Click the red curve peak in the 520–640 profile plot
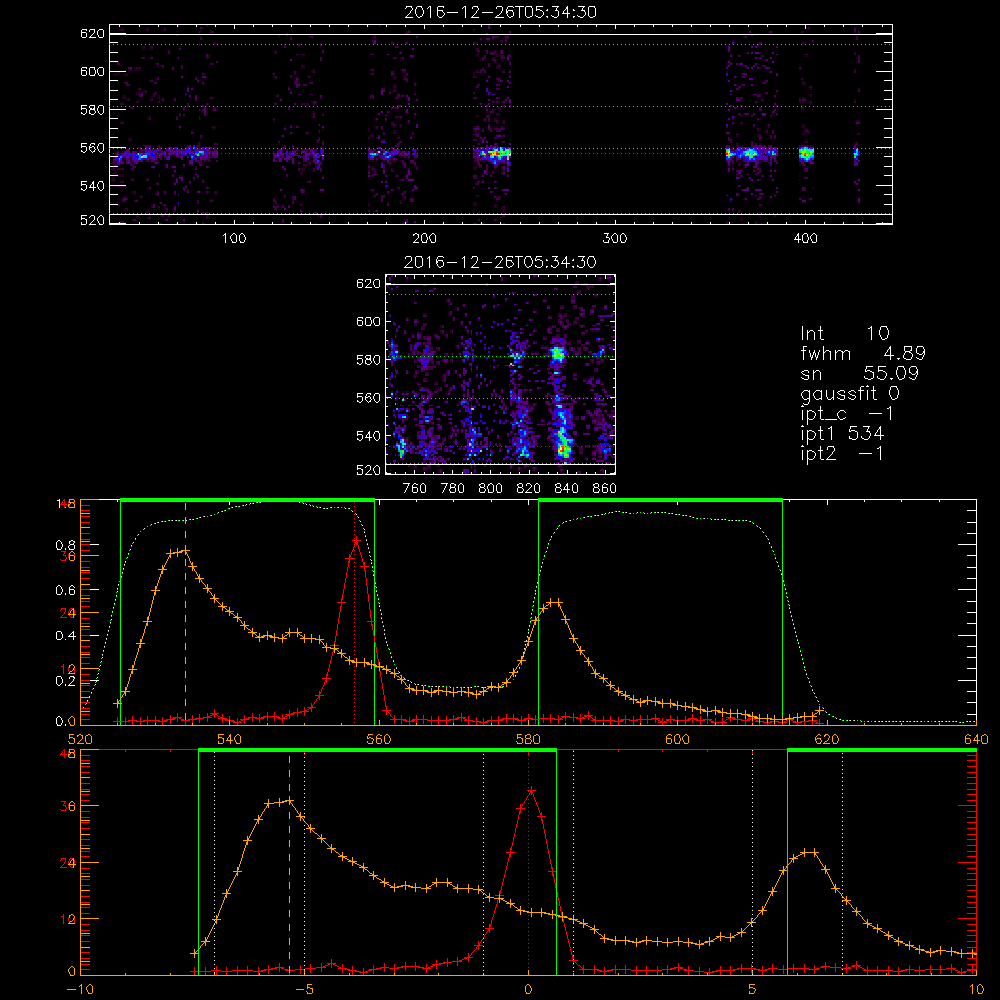The width and height of the screenshot is (1000, 1000). click(356, 541)
